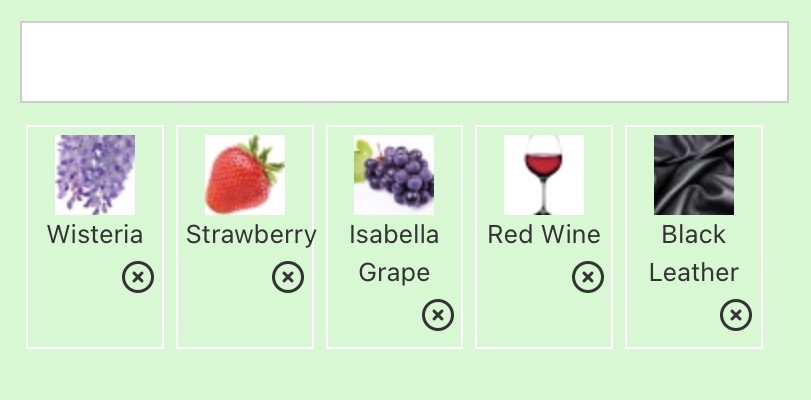Click the red wine glass image
Viewport: 811px width, 400px height.
544,175
